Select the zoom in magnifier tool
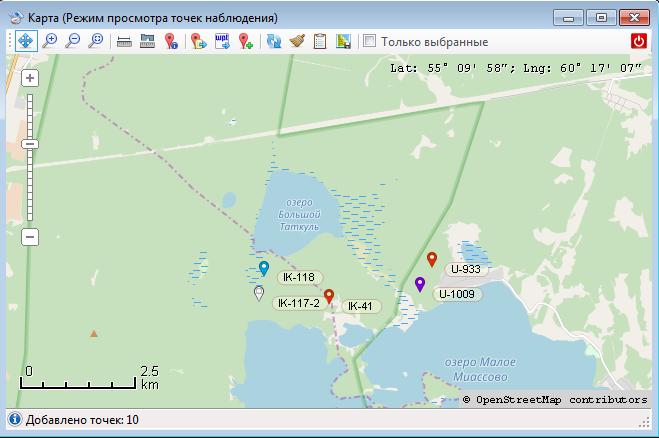The height and width of the screenshot is (438, 659). [x=50, y=41]
